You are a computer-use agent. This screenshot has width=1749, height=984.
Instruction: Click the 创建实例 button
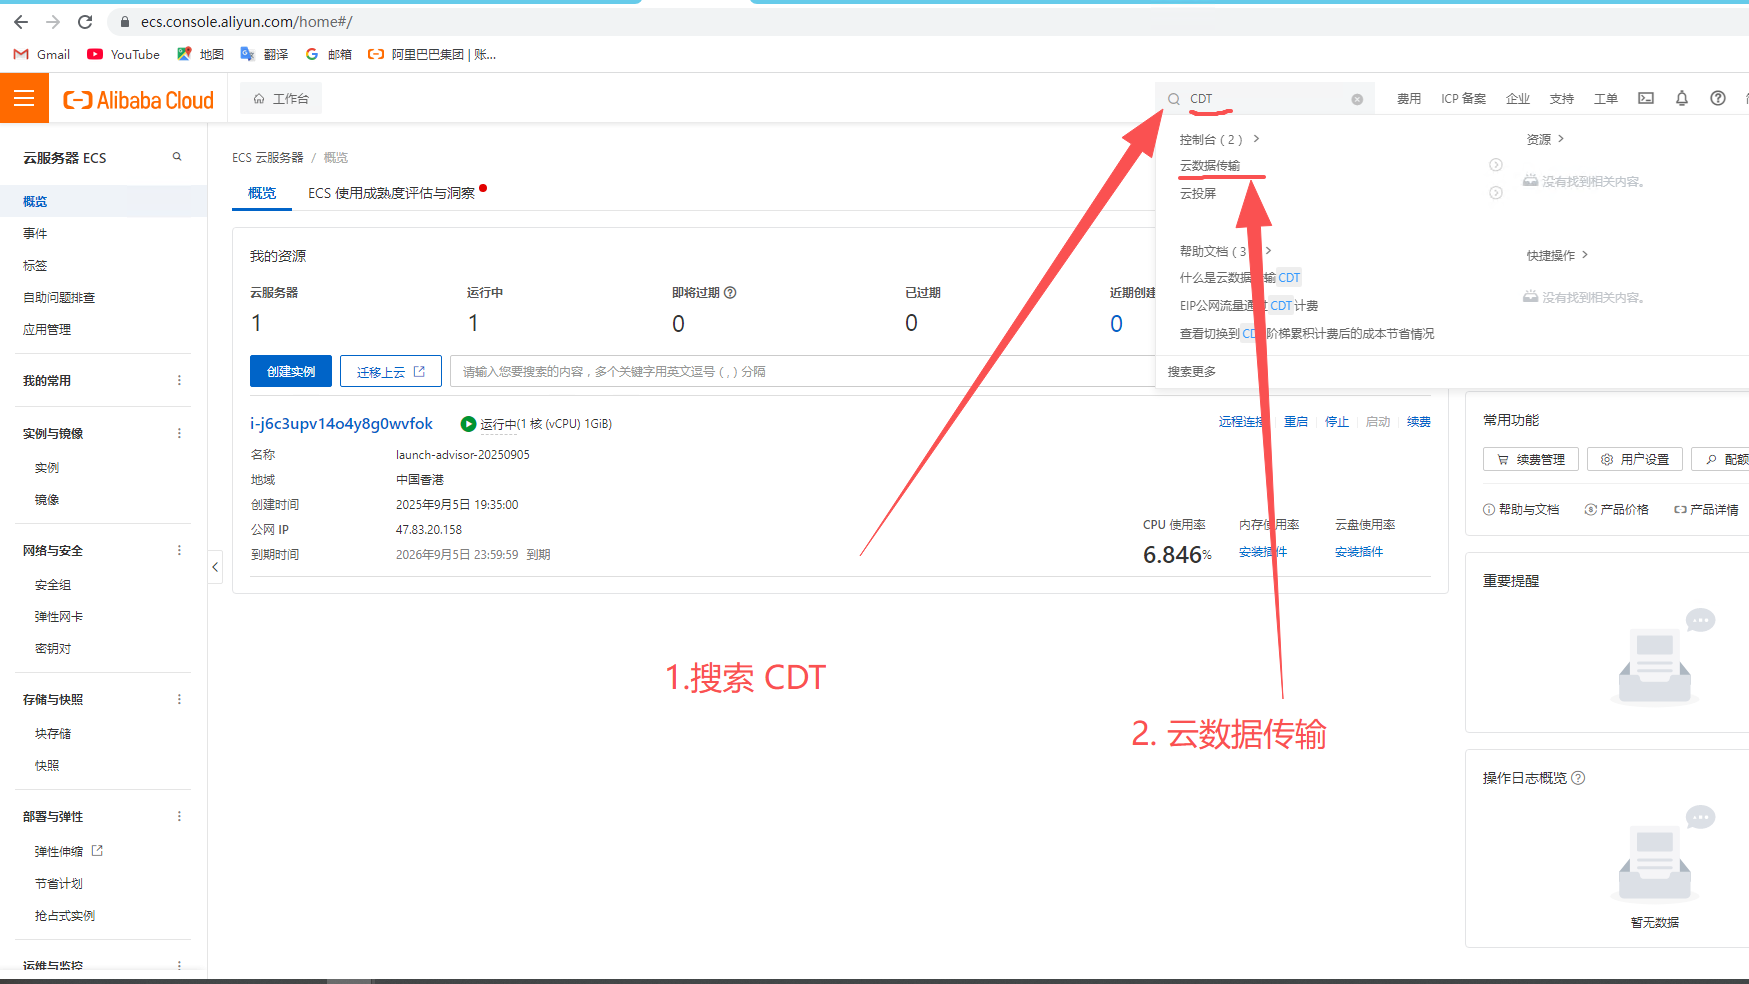(290, 371)
